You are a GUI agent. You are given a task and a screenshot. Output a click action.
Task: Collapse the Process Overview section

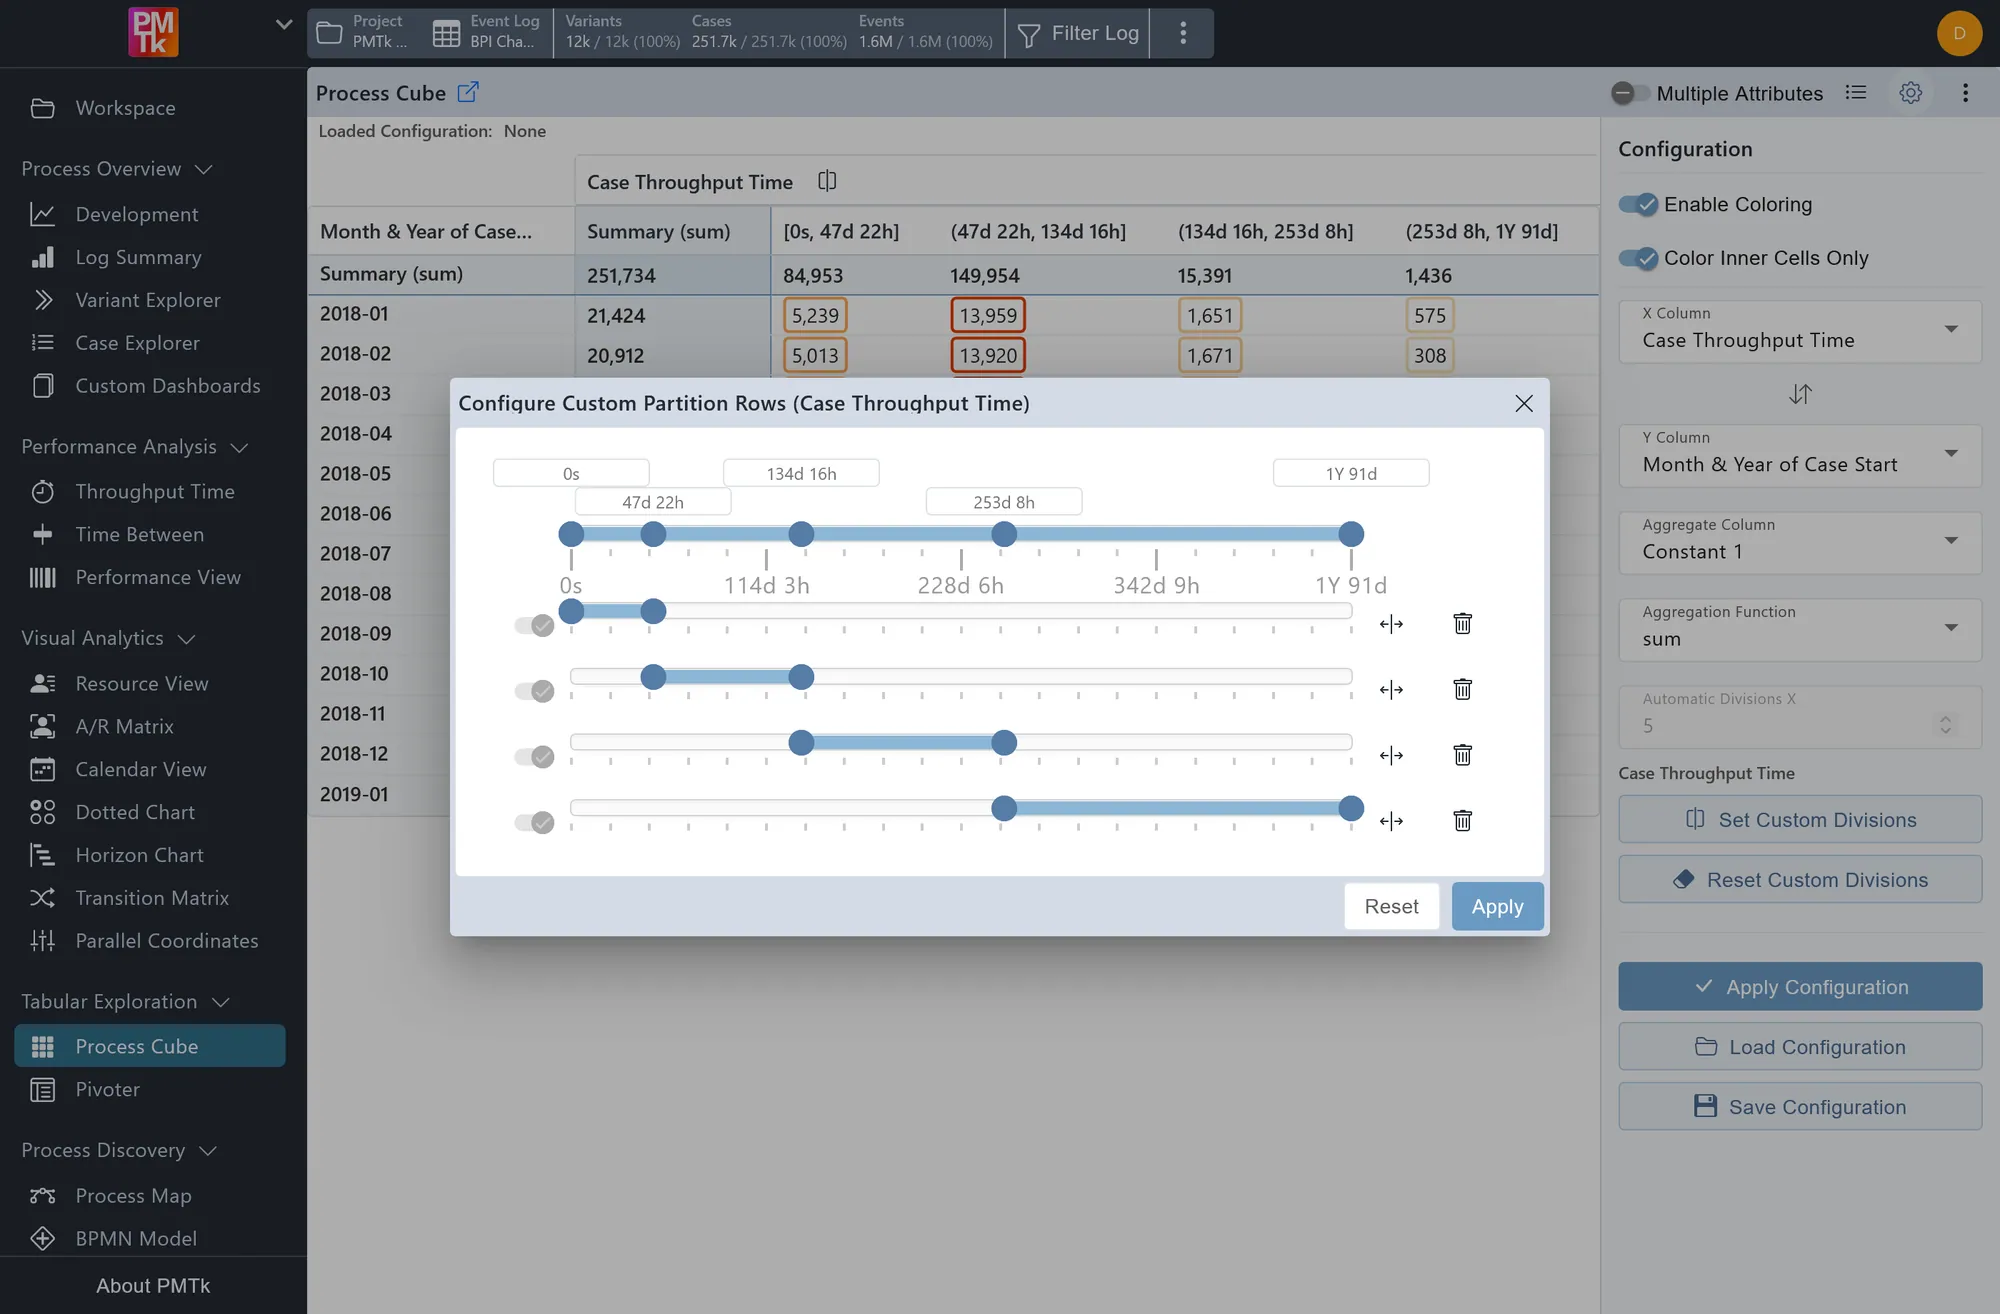[117, 169]
